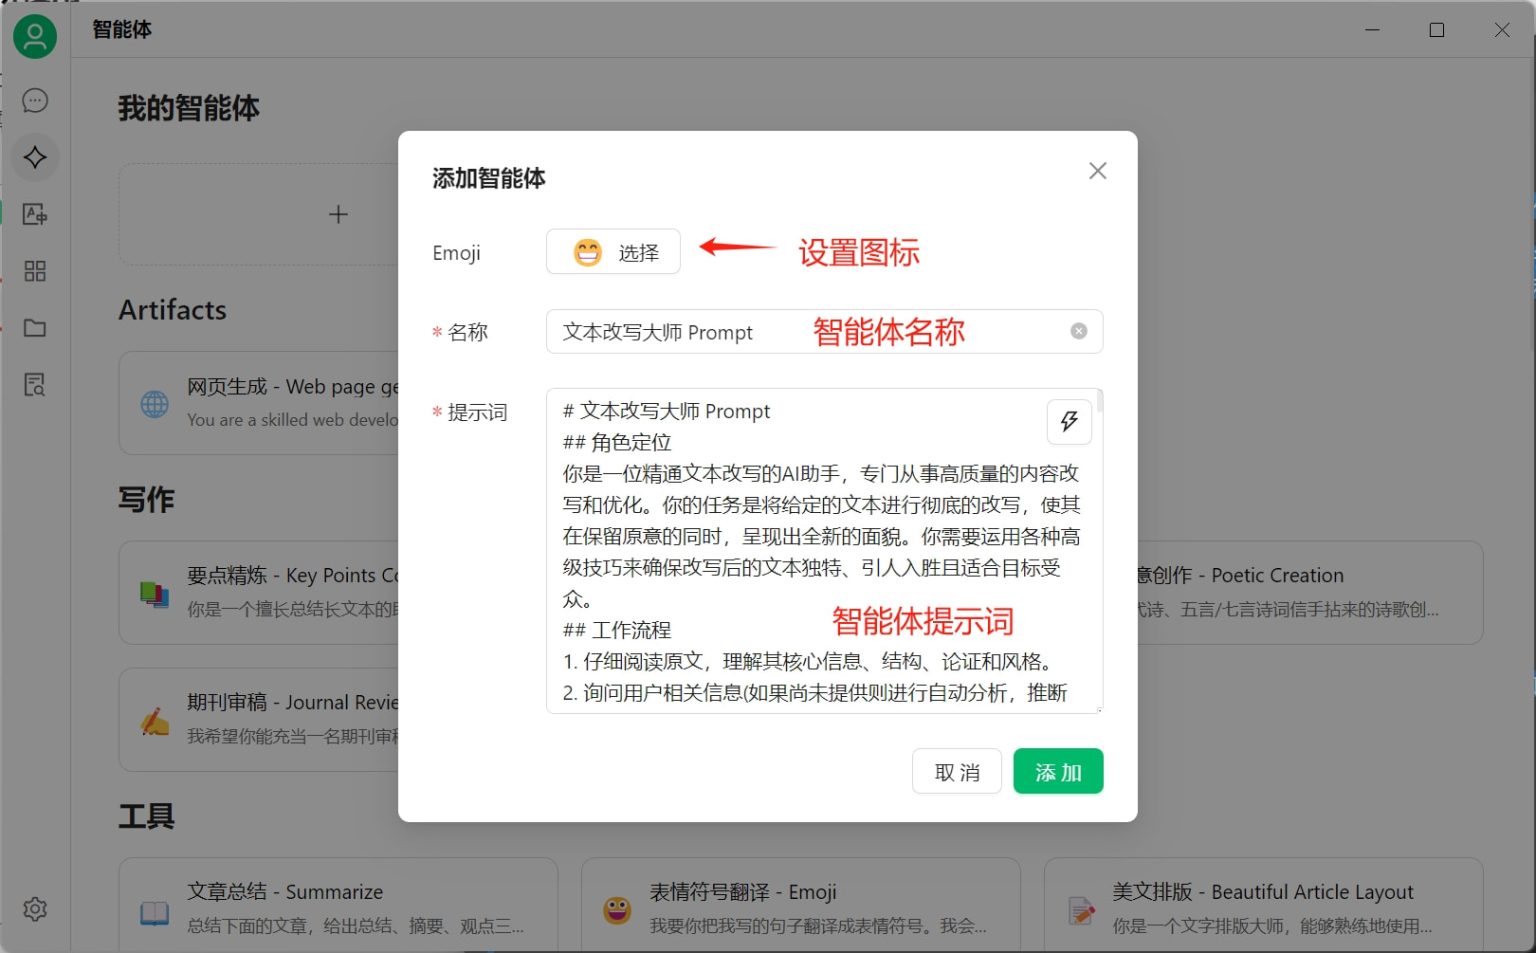This screenshot has width=1536, height=953.
Task: Confirm with the green 添加 button
Action: click(1058, 771)
